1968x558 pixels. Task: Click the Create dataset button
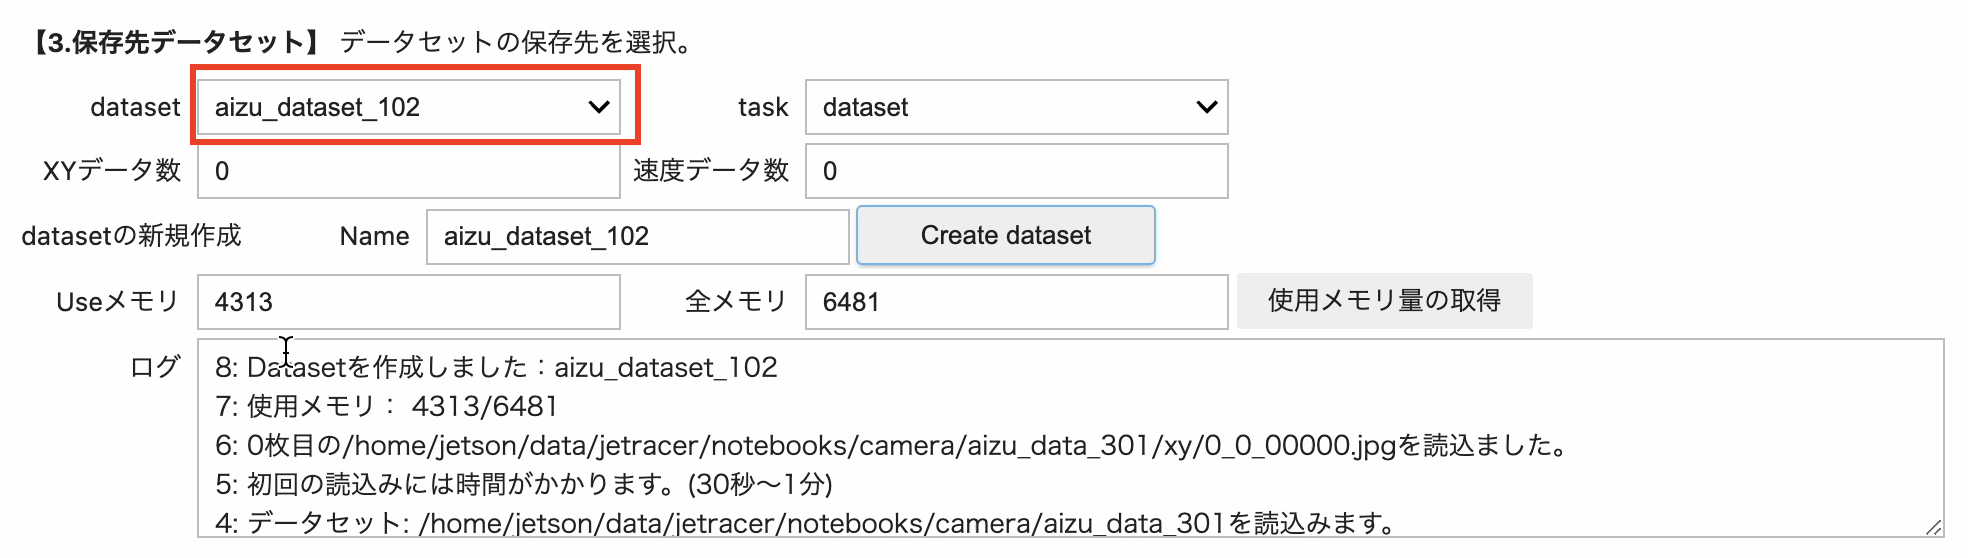(1006, 235)
